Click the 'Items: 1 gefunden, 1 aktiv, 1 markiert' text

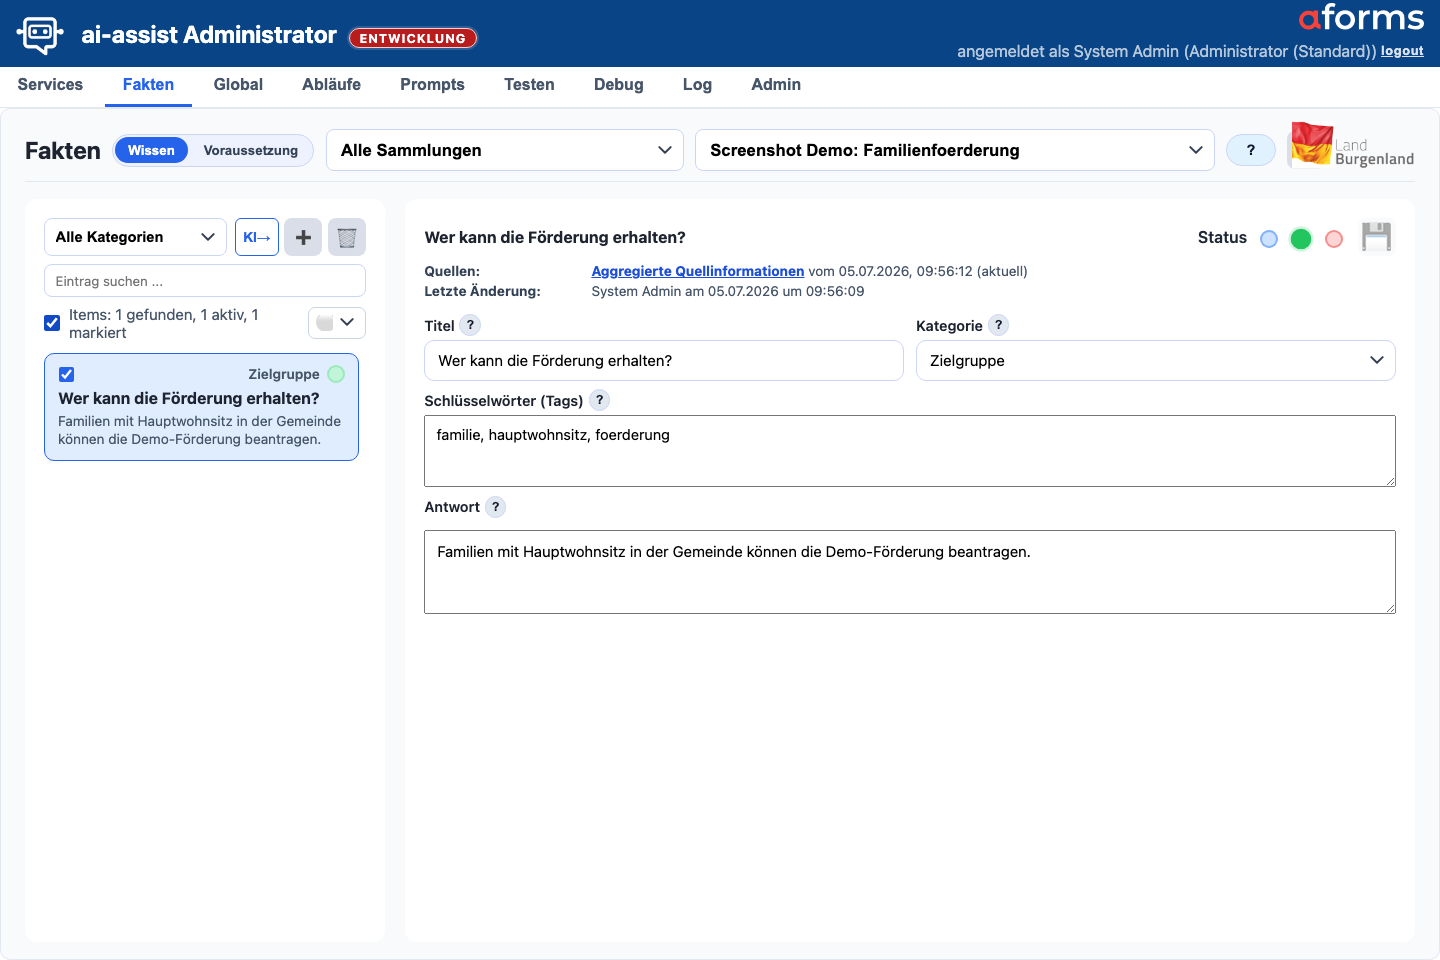pos(164,323)
